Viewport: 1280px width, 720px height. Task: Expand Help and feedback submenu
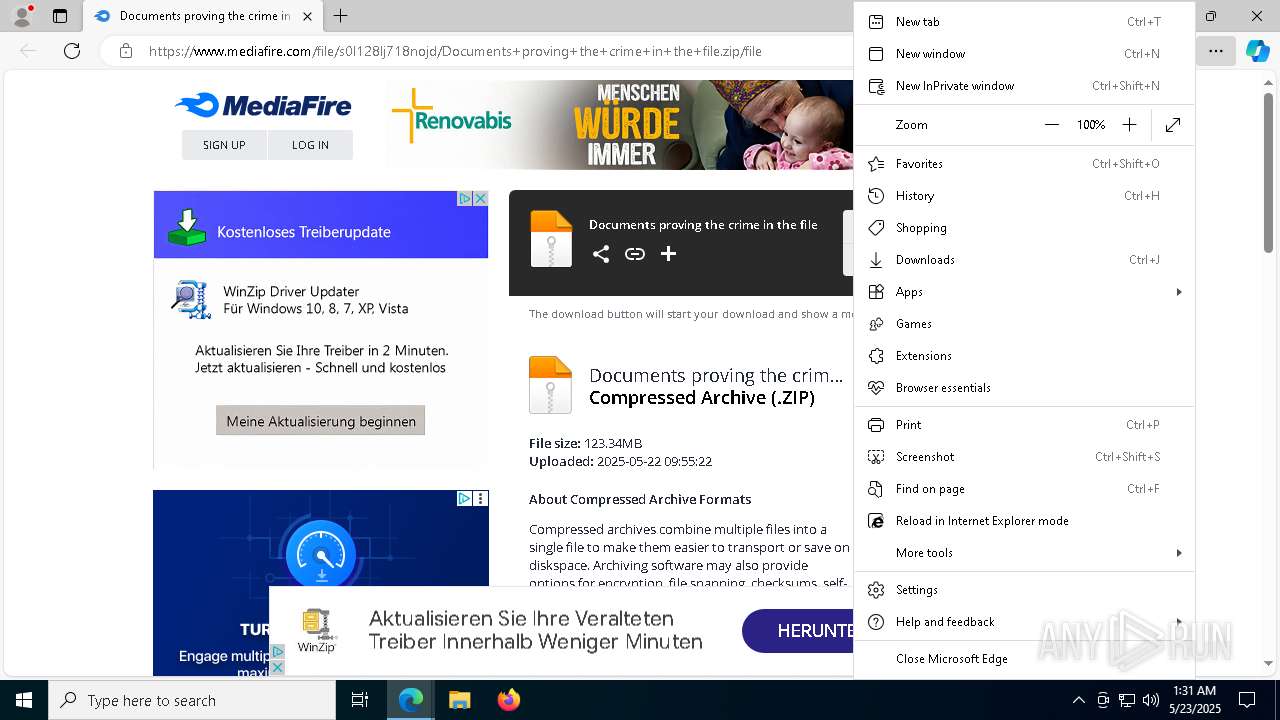[x=1024, y=621]
